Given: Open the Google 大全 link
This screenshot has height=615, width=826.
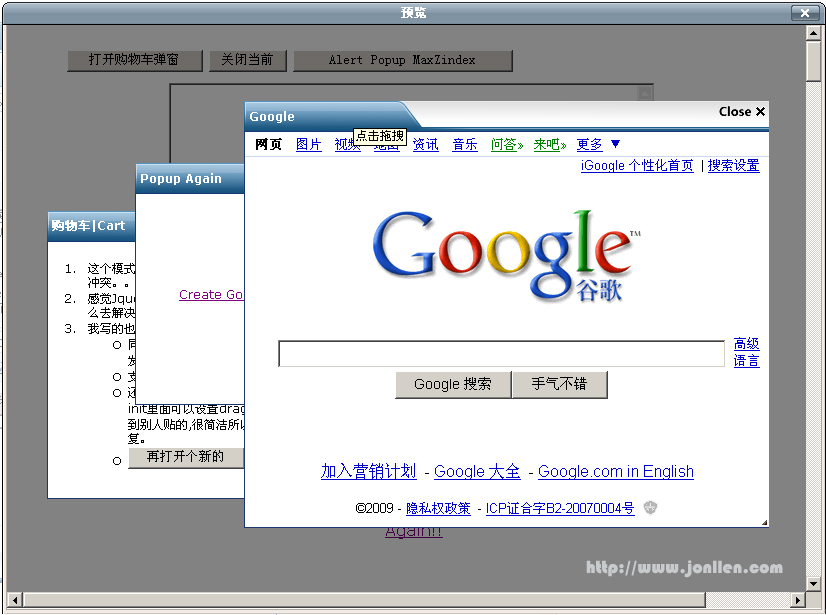Looking at the screenshot, I should [x=477, y=471].
